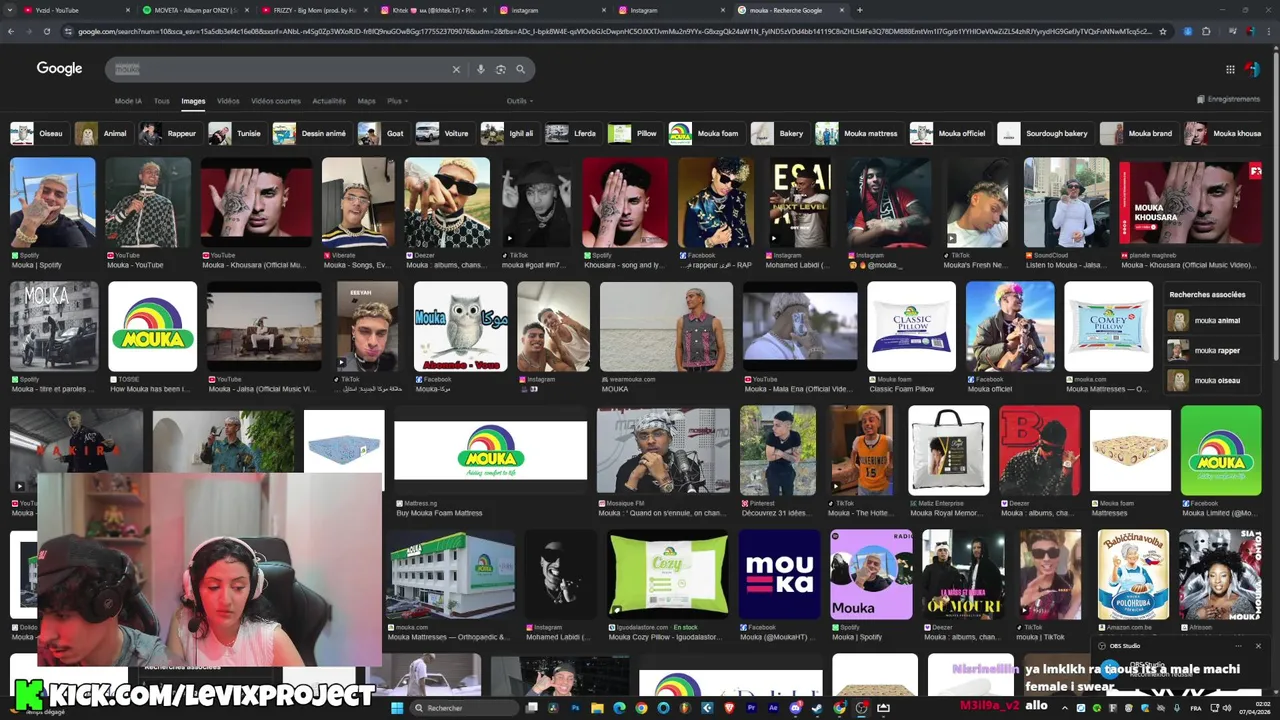Screen dimensions: 1280x720
Task: Open the Kick app taskbar icon
Action: [707, 708]
